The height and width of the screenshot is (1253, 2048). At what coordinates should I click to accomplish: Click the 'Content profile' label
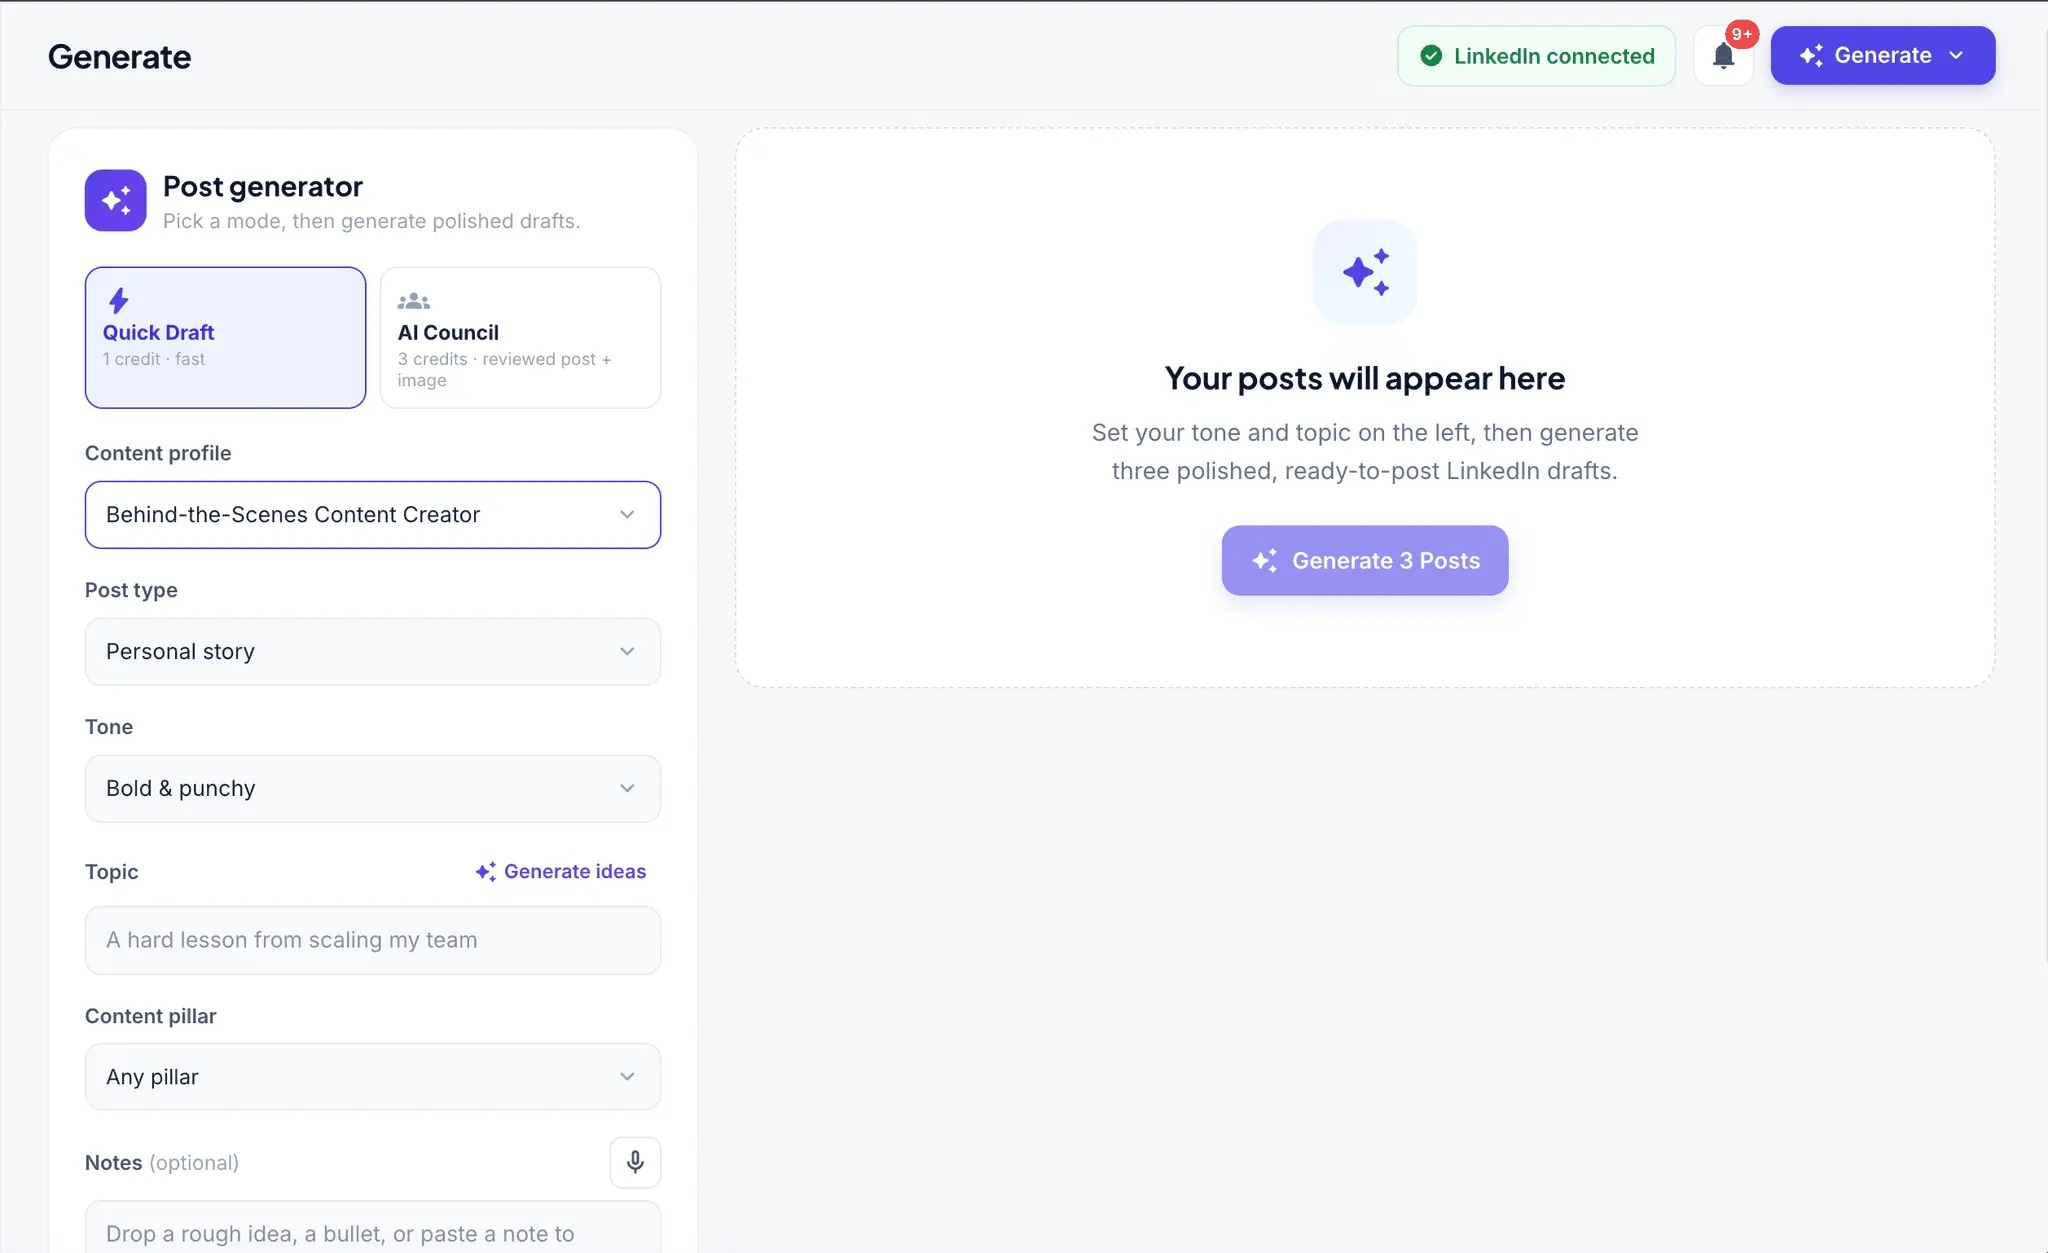tap(158, 454)
